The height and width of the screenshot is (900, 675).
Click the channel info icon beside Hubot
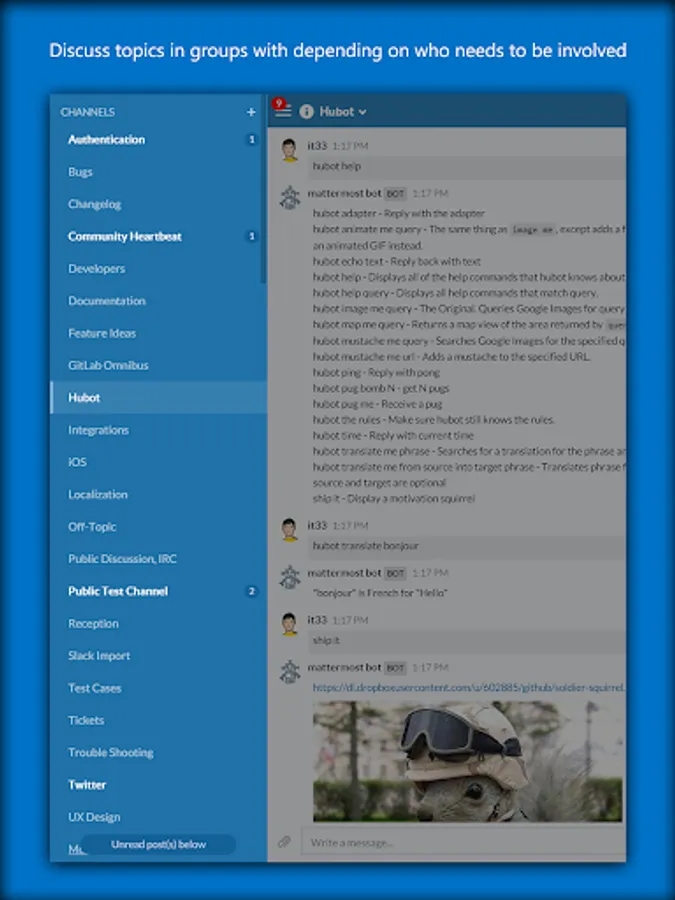(307, 112)
